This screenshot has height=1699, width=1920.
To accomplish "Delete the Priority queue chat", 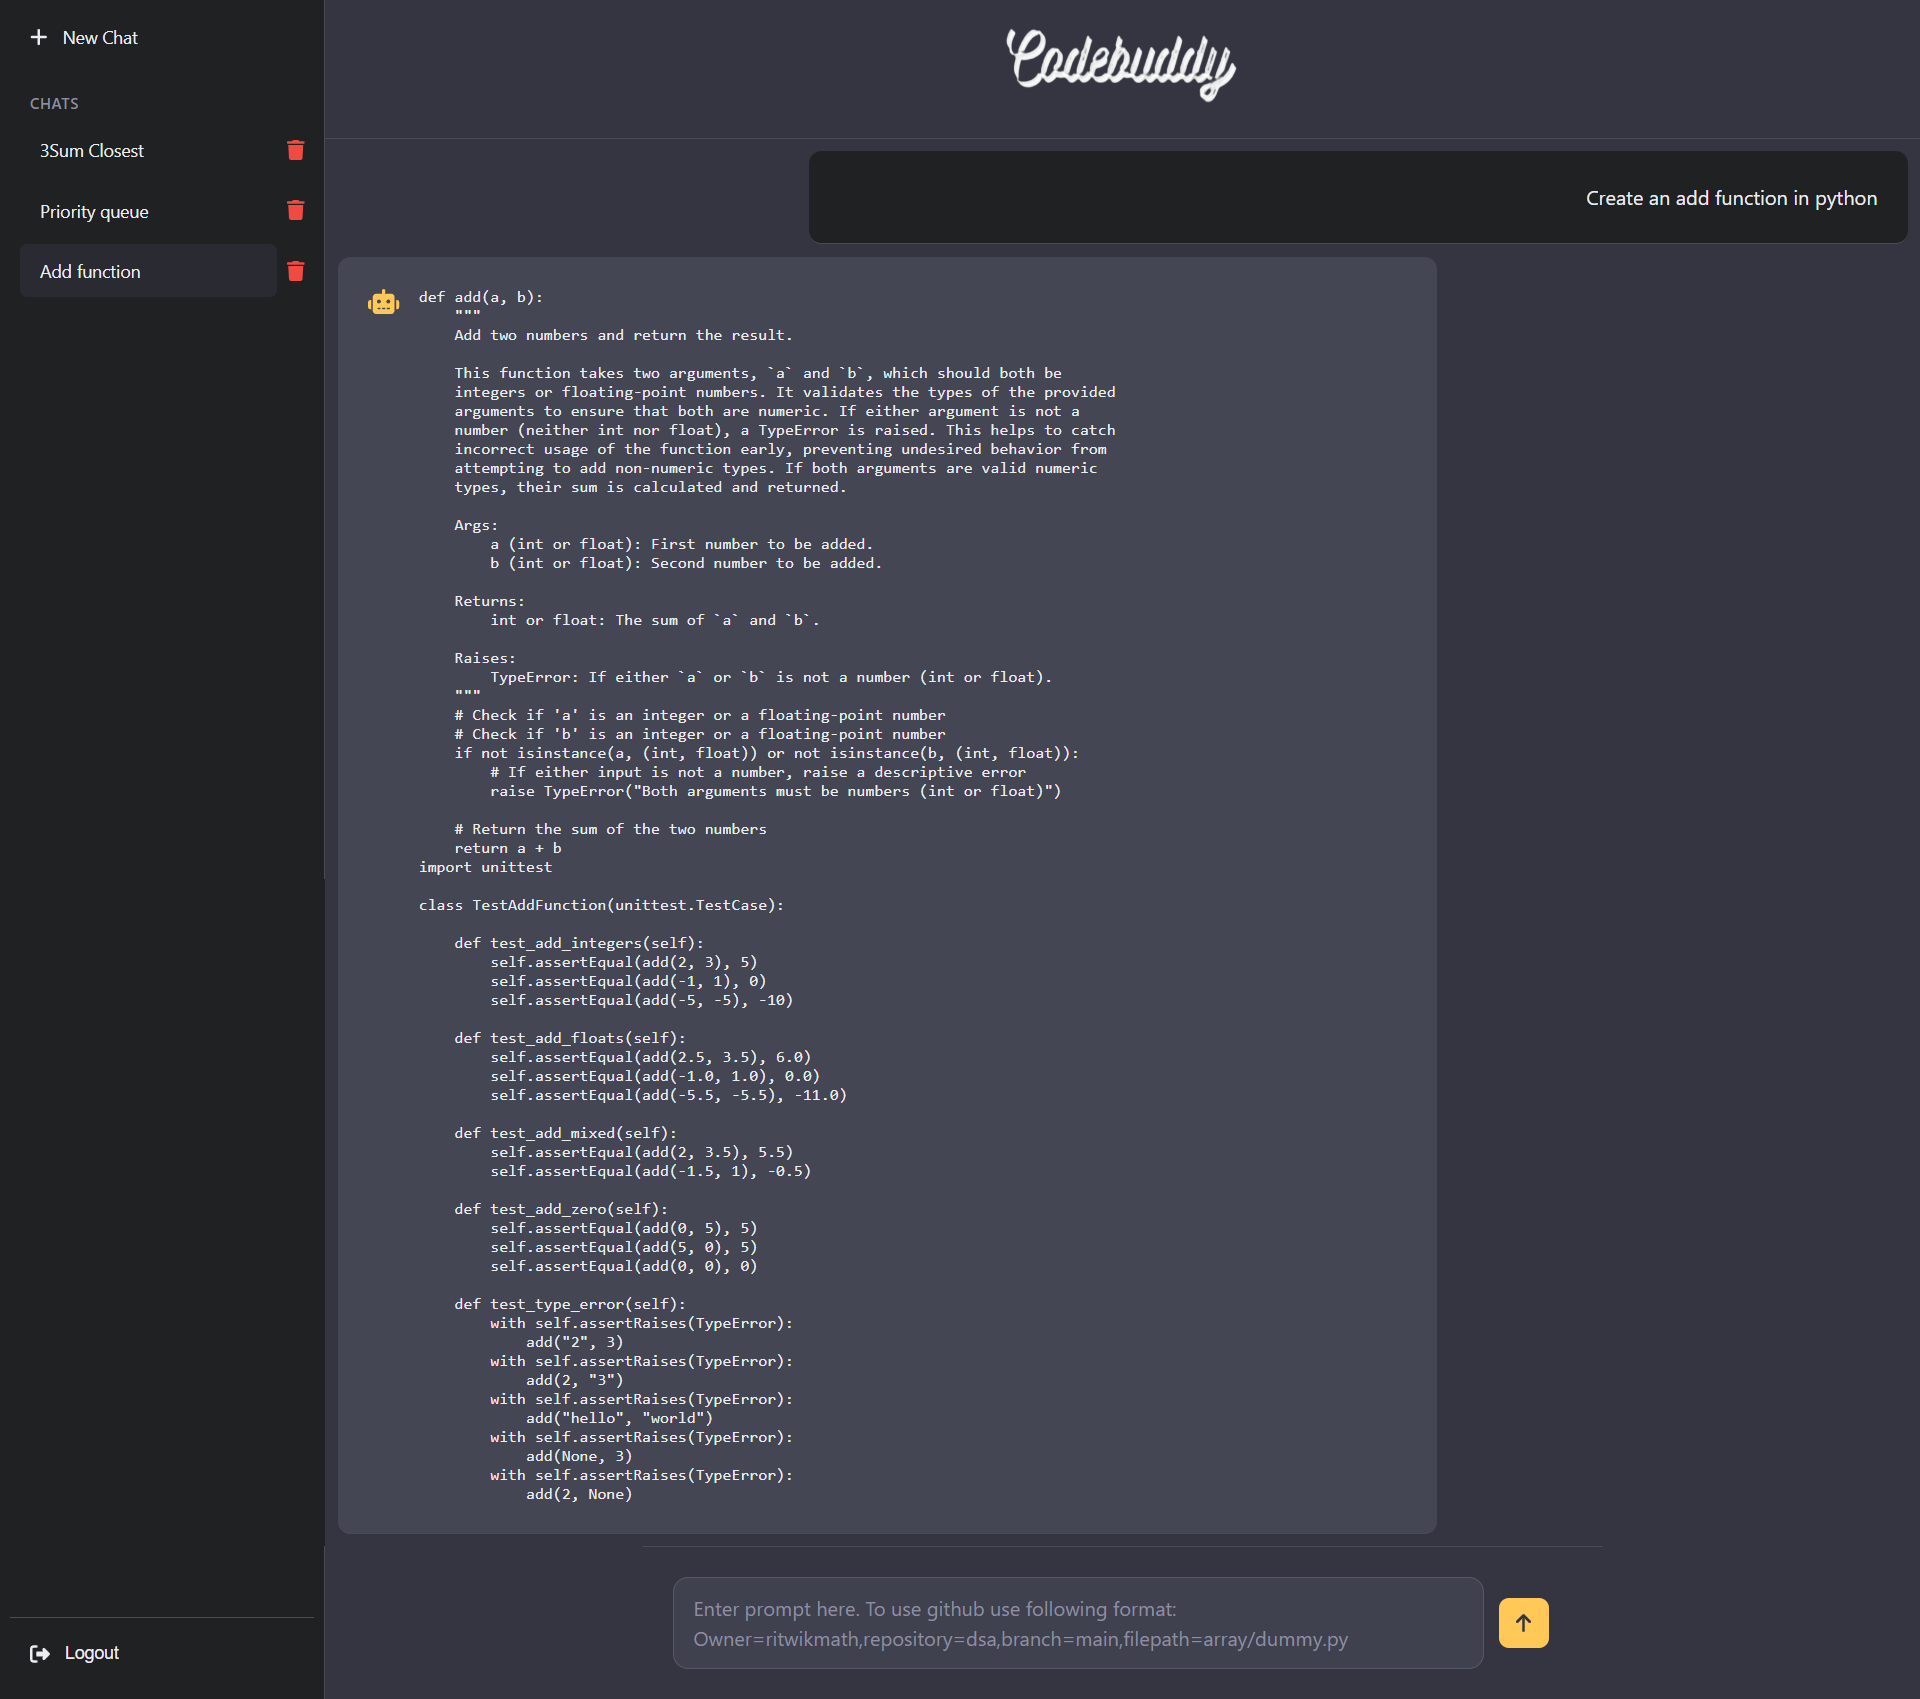I will pos(295,210).
